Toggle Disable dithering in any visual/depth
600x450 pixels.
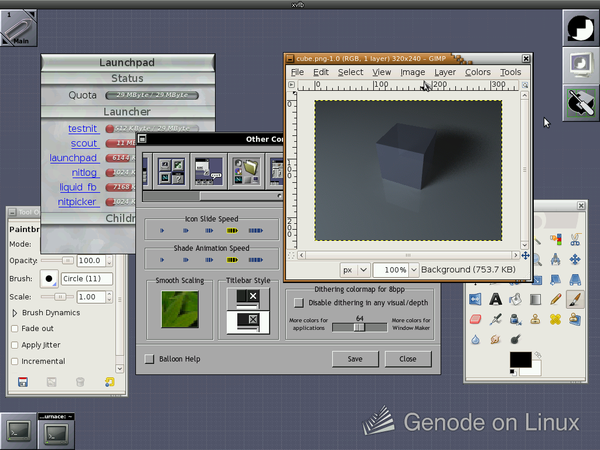[298, 303]
